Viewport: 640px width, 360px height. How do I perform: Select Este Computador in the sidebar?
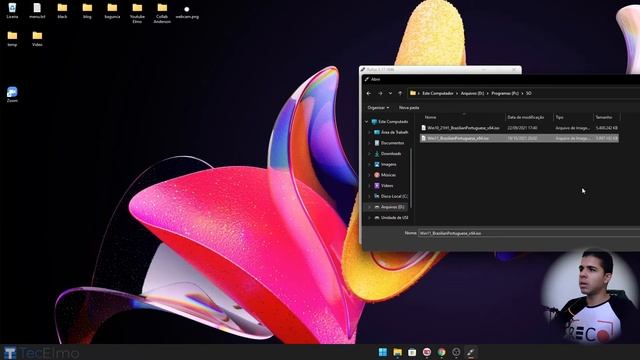[x=390, y=122]
